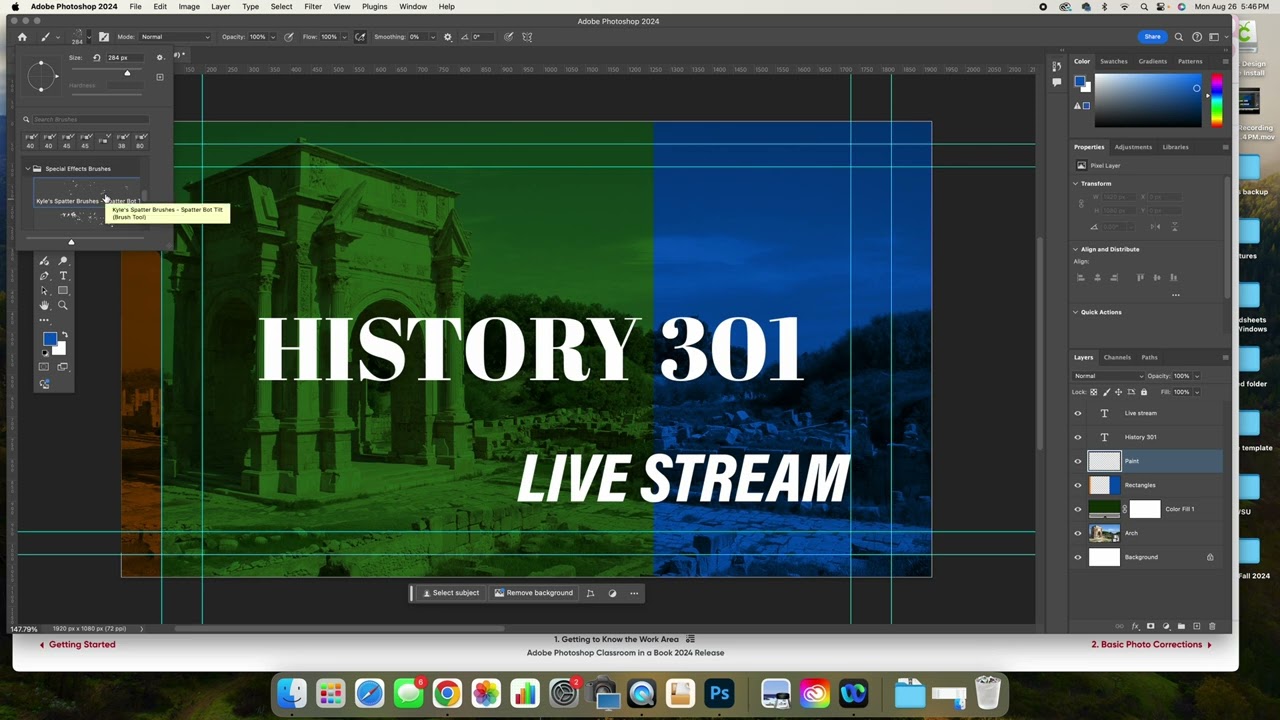Open the Flow value dropdown

coord(345,37)
